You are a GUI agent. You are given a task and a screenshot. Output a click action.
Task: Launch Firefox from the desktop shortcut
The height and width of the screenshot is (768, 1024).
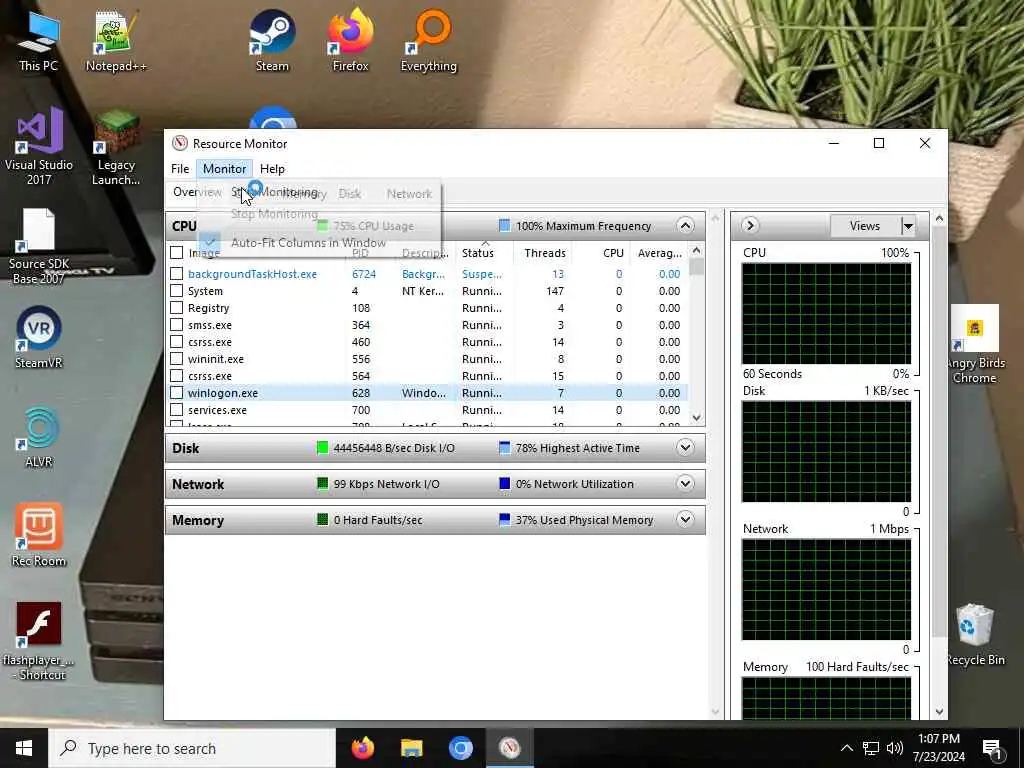tap(351, 40)
